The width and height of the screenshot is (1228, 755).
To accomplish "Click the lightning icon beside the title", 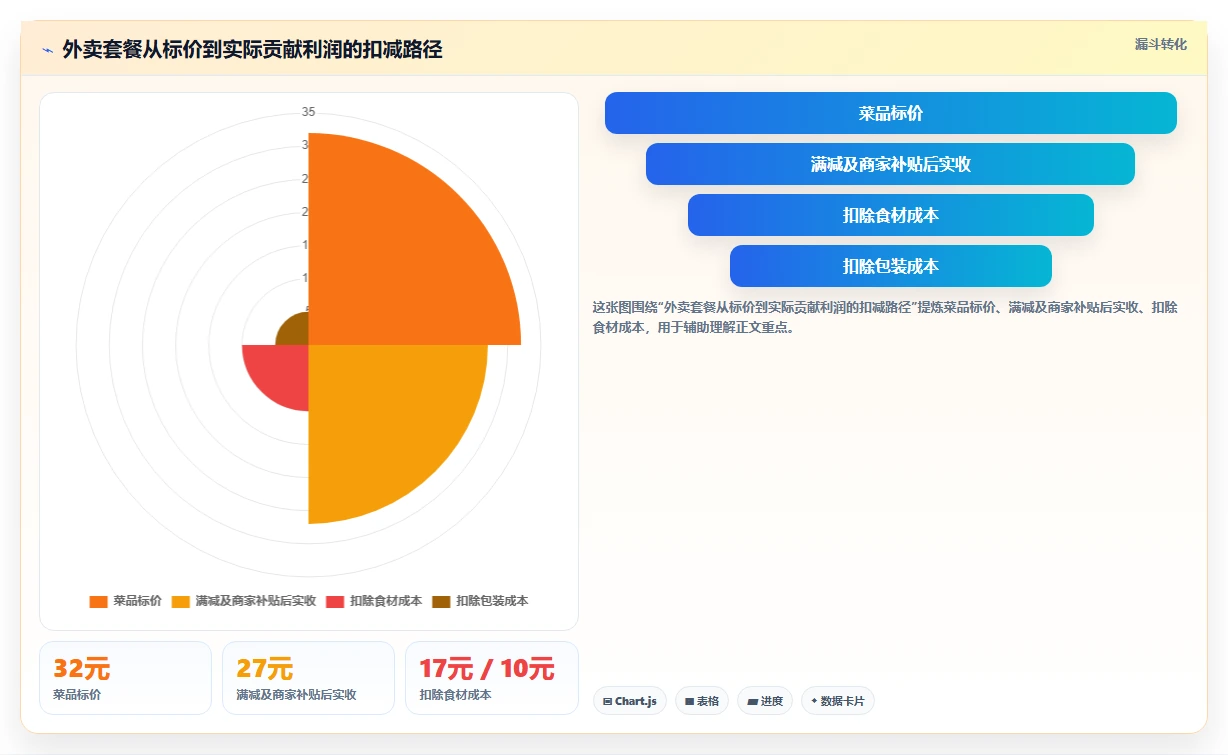I will tap(48, 50).
